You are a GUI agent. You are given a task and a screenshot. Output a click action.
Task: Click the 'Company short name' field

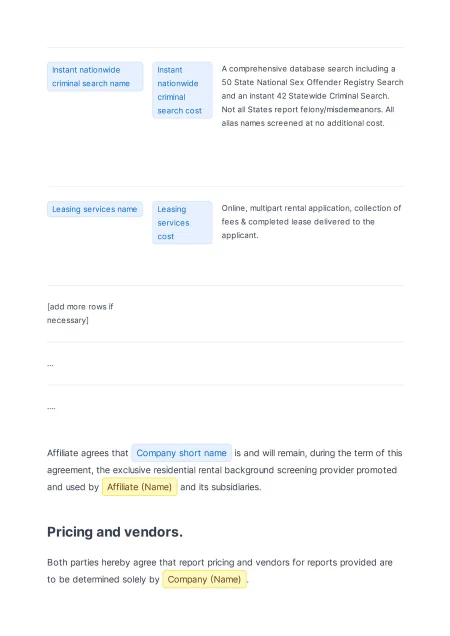181,453
